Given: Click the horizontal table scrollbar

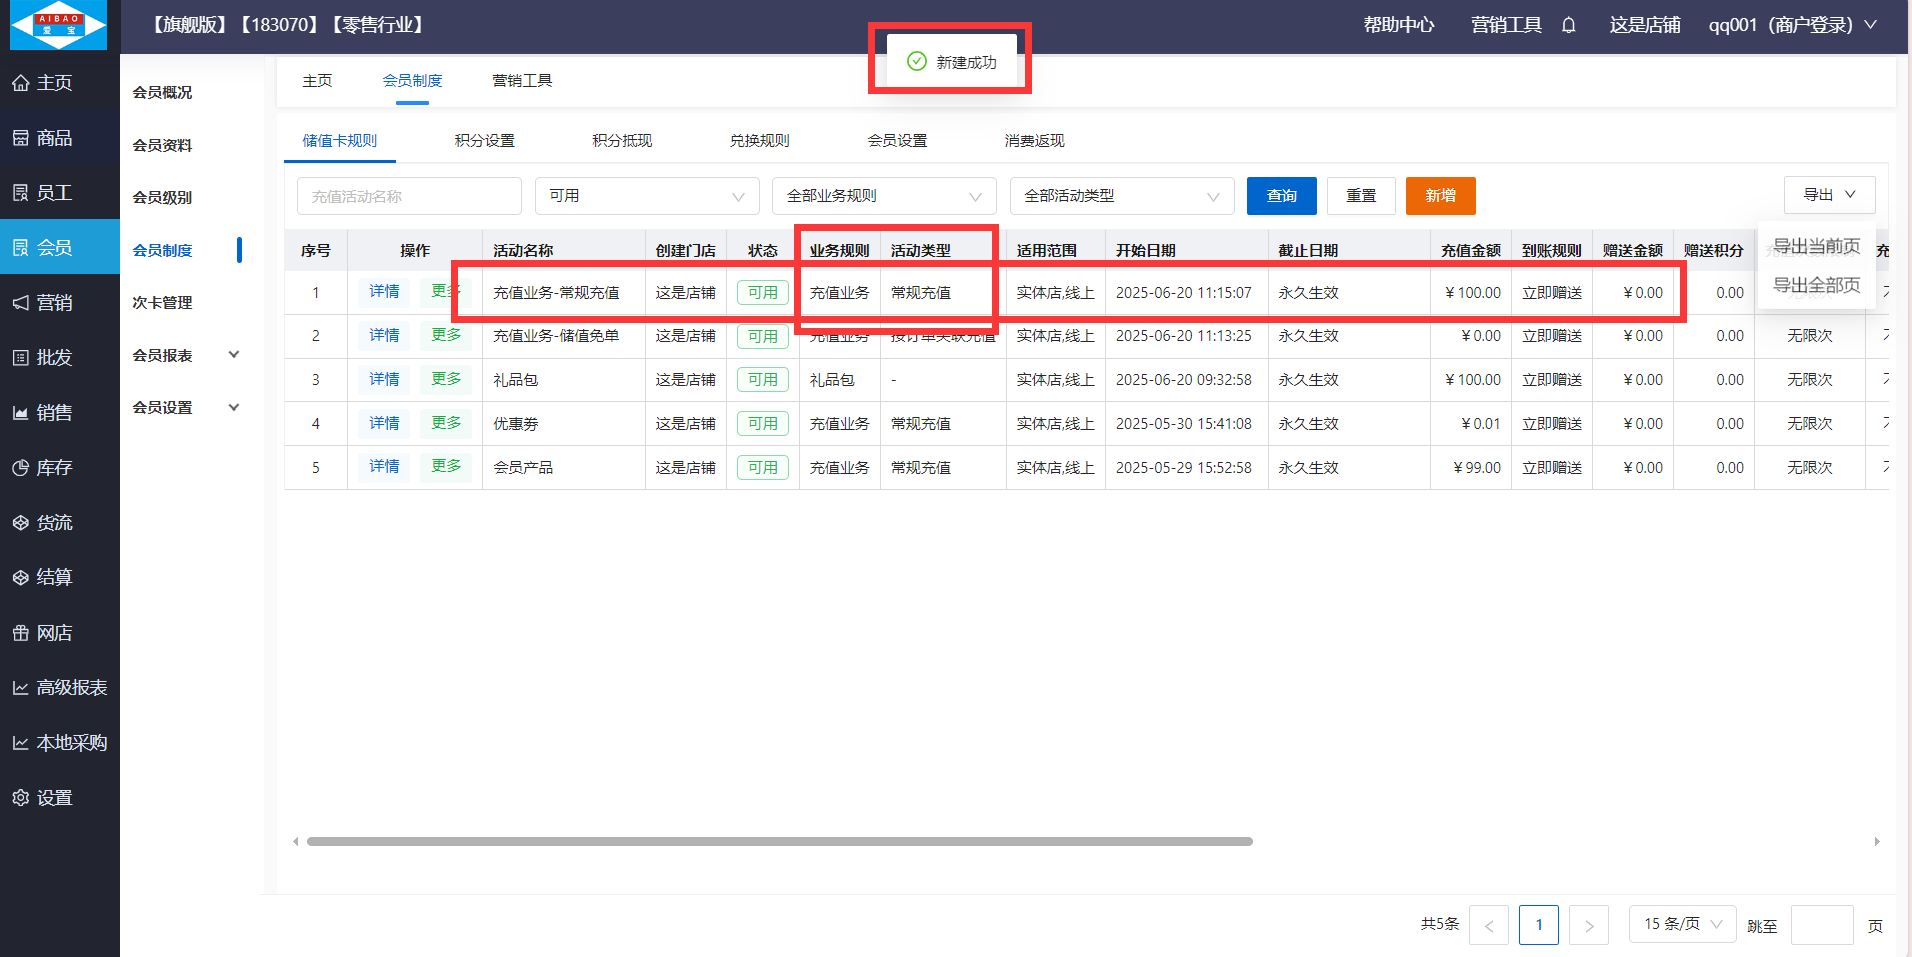Looking at the screenshot, I should 779,842.
